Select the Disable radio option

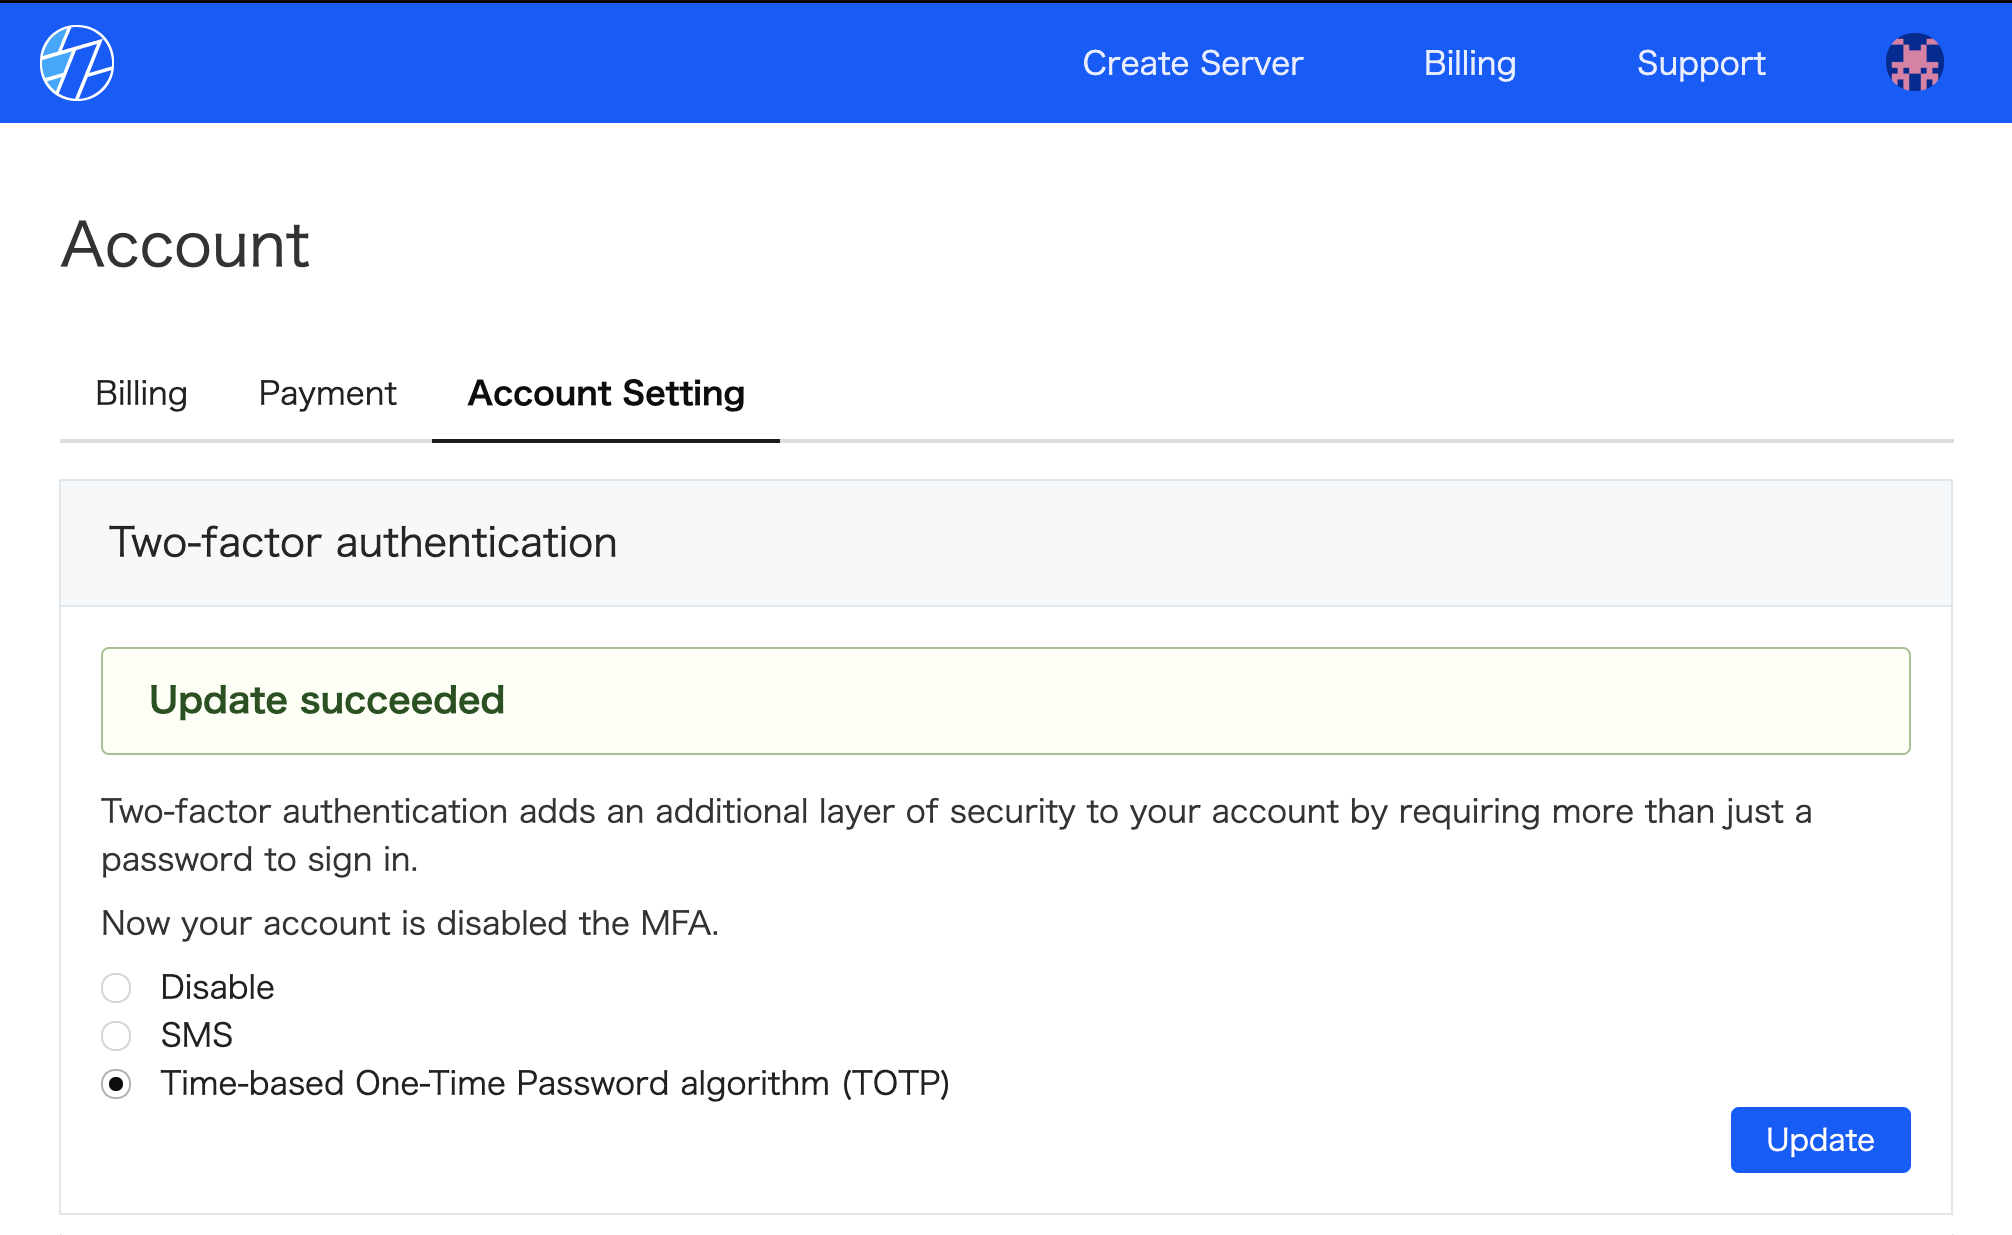coord(116,988)
